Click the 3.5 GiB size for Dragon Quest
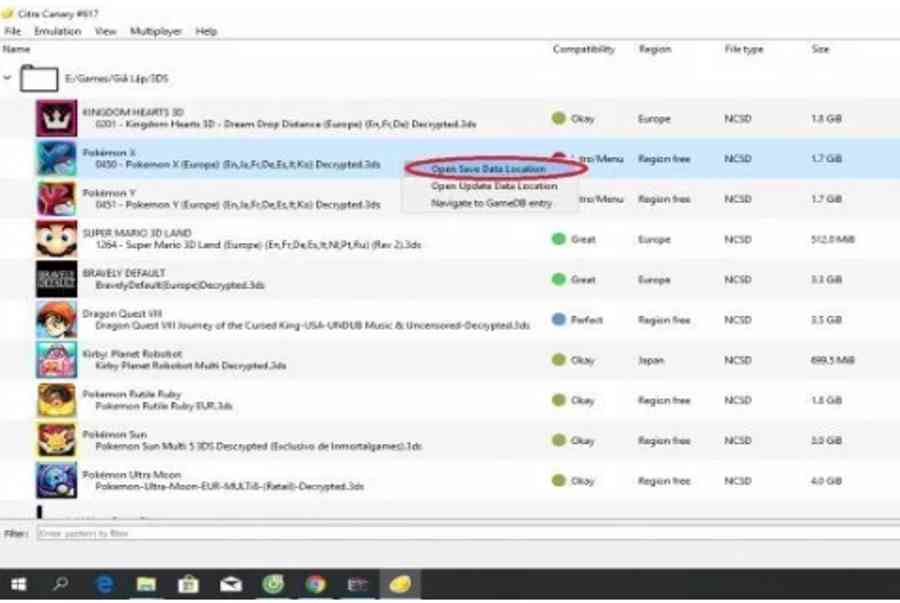Viewport: 900px width, 603px height. pos(826,320)
